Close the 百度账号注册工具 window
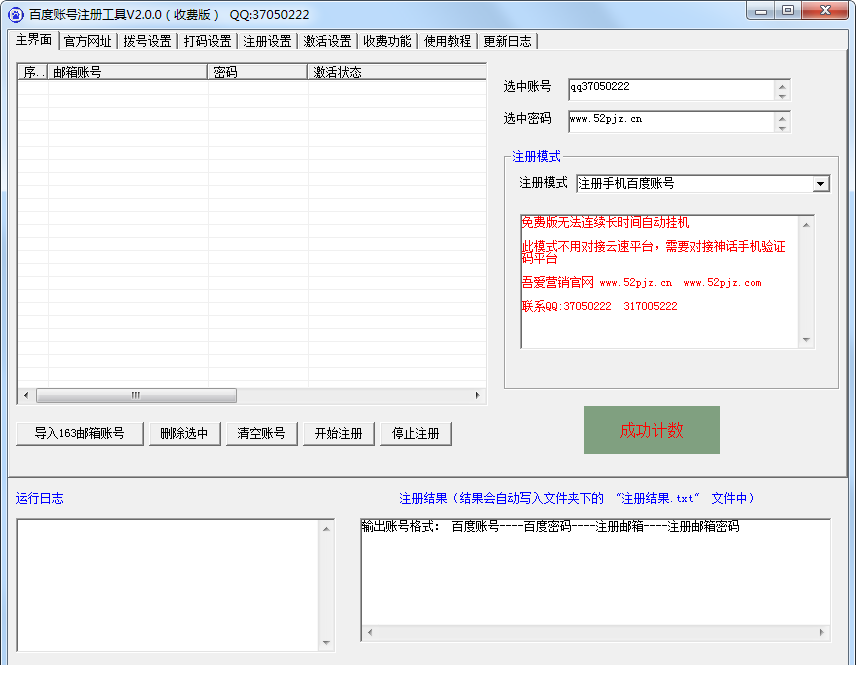 [x=825, y=11]
